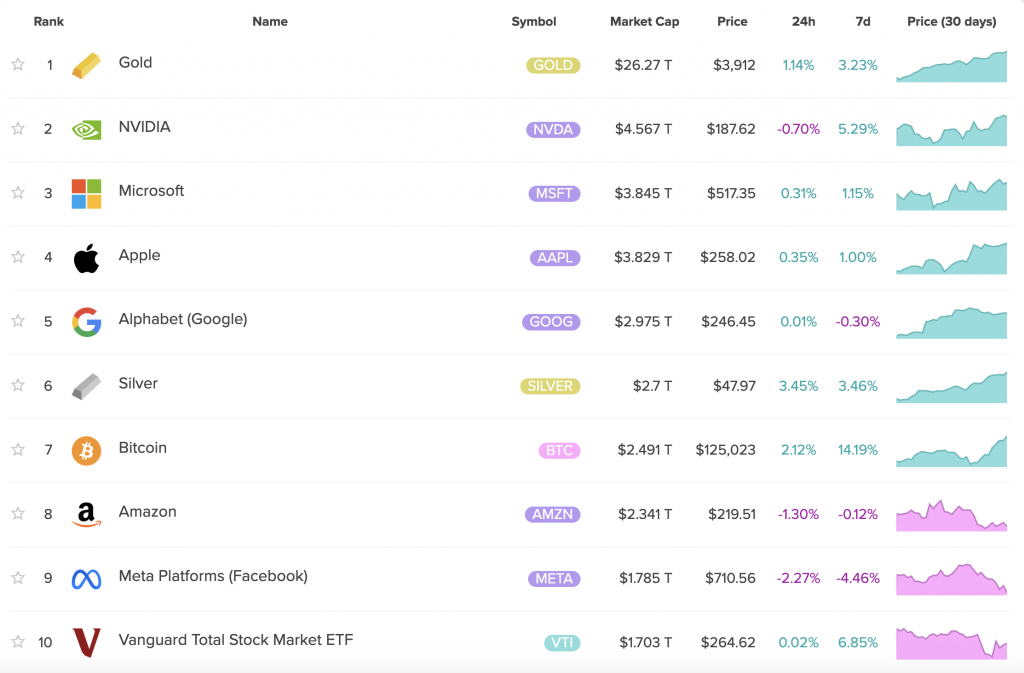Toggle favorite star for Vanguard ETF
This screenshot has width=1024, height=673.
coord(18,642)
